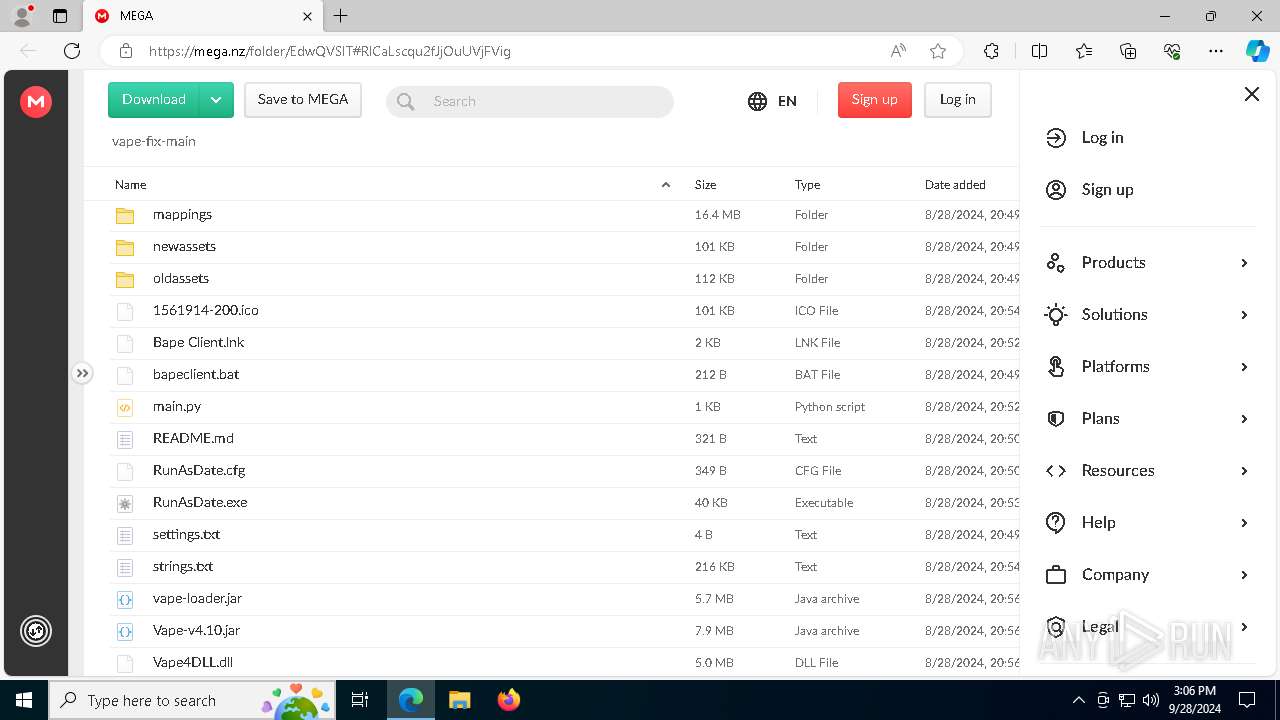Expand the Help menu chevron
The height and width of the screenshot is (720, 1280).
coord(1244,523)
